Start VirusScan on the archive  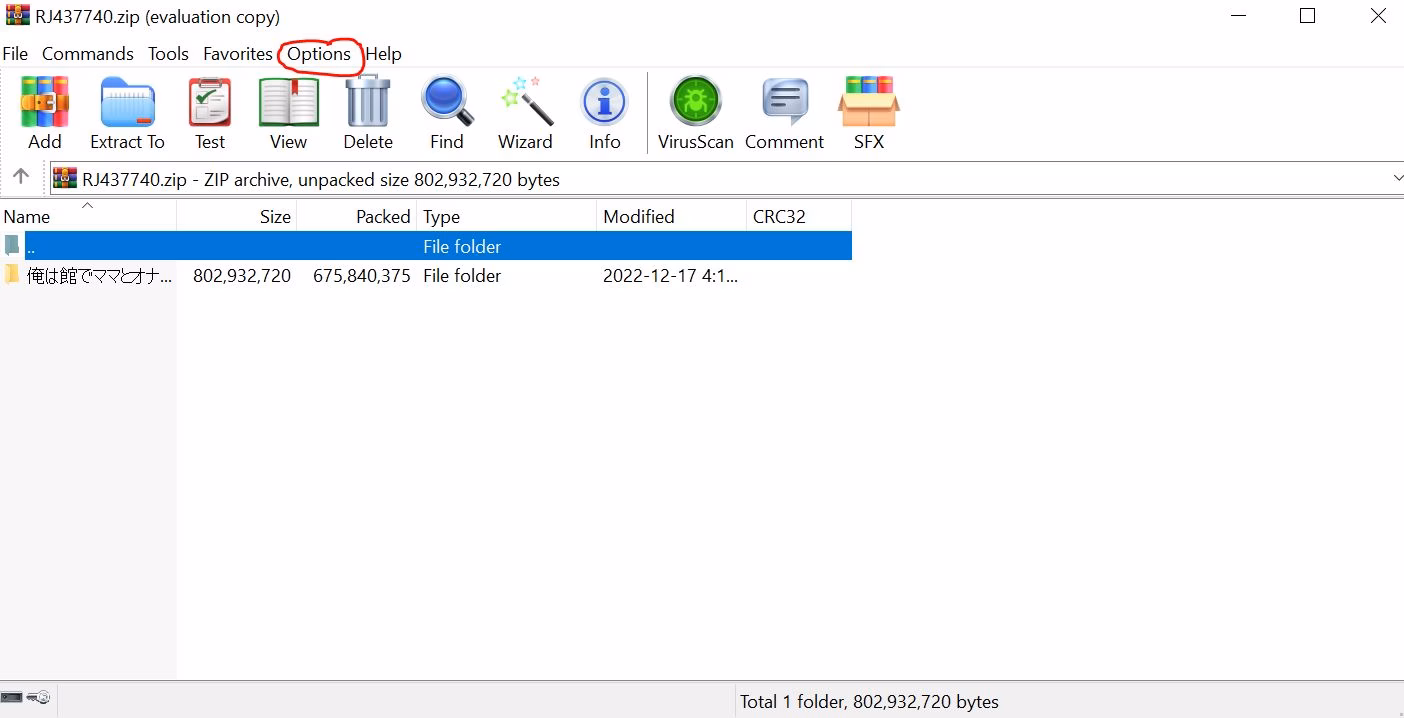pyautogui.click(x=696, y=112)
